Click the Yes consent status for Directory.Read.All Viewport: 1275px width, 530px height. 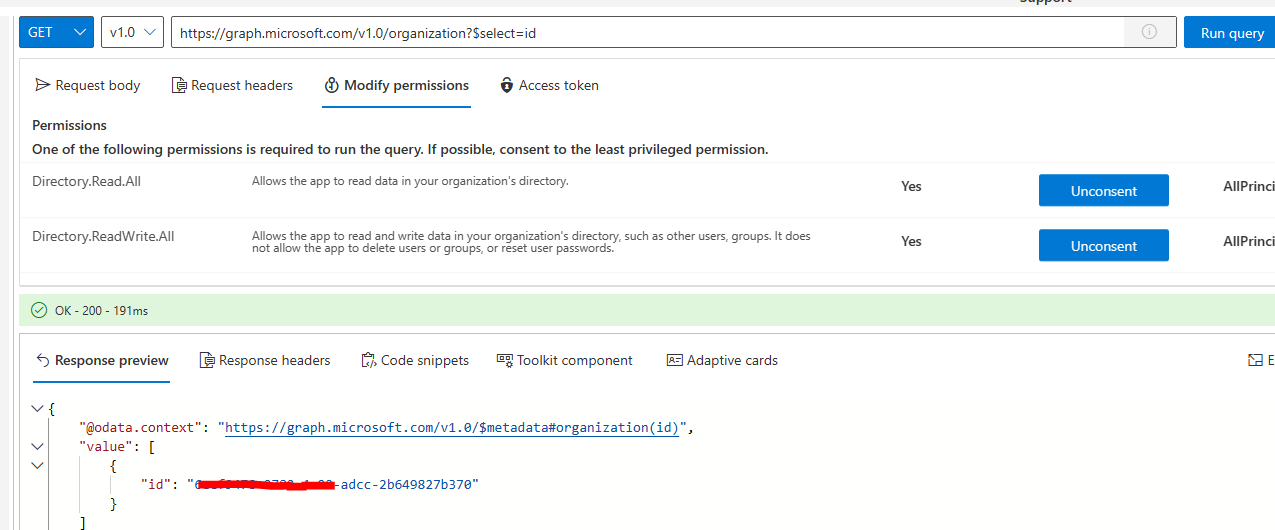click(x=911, y=186)
